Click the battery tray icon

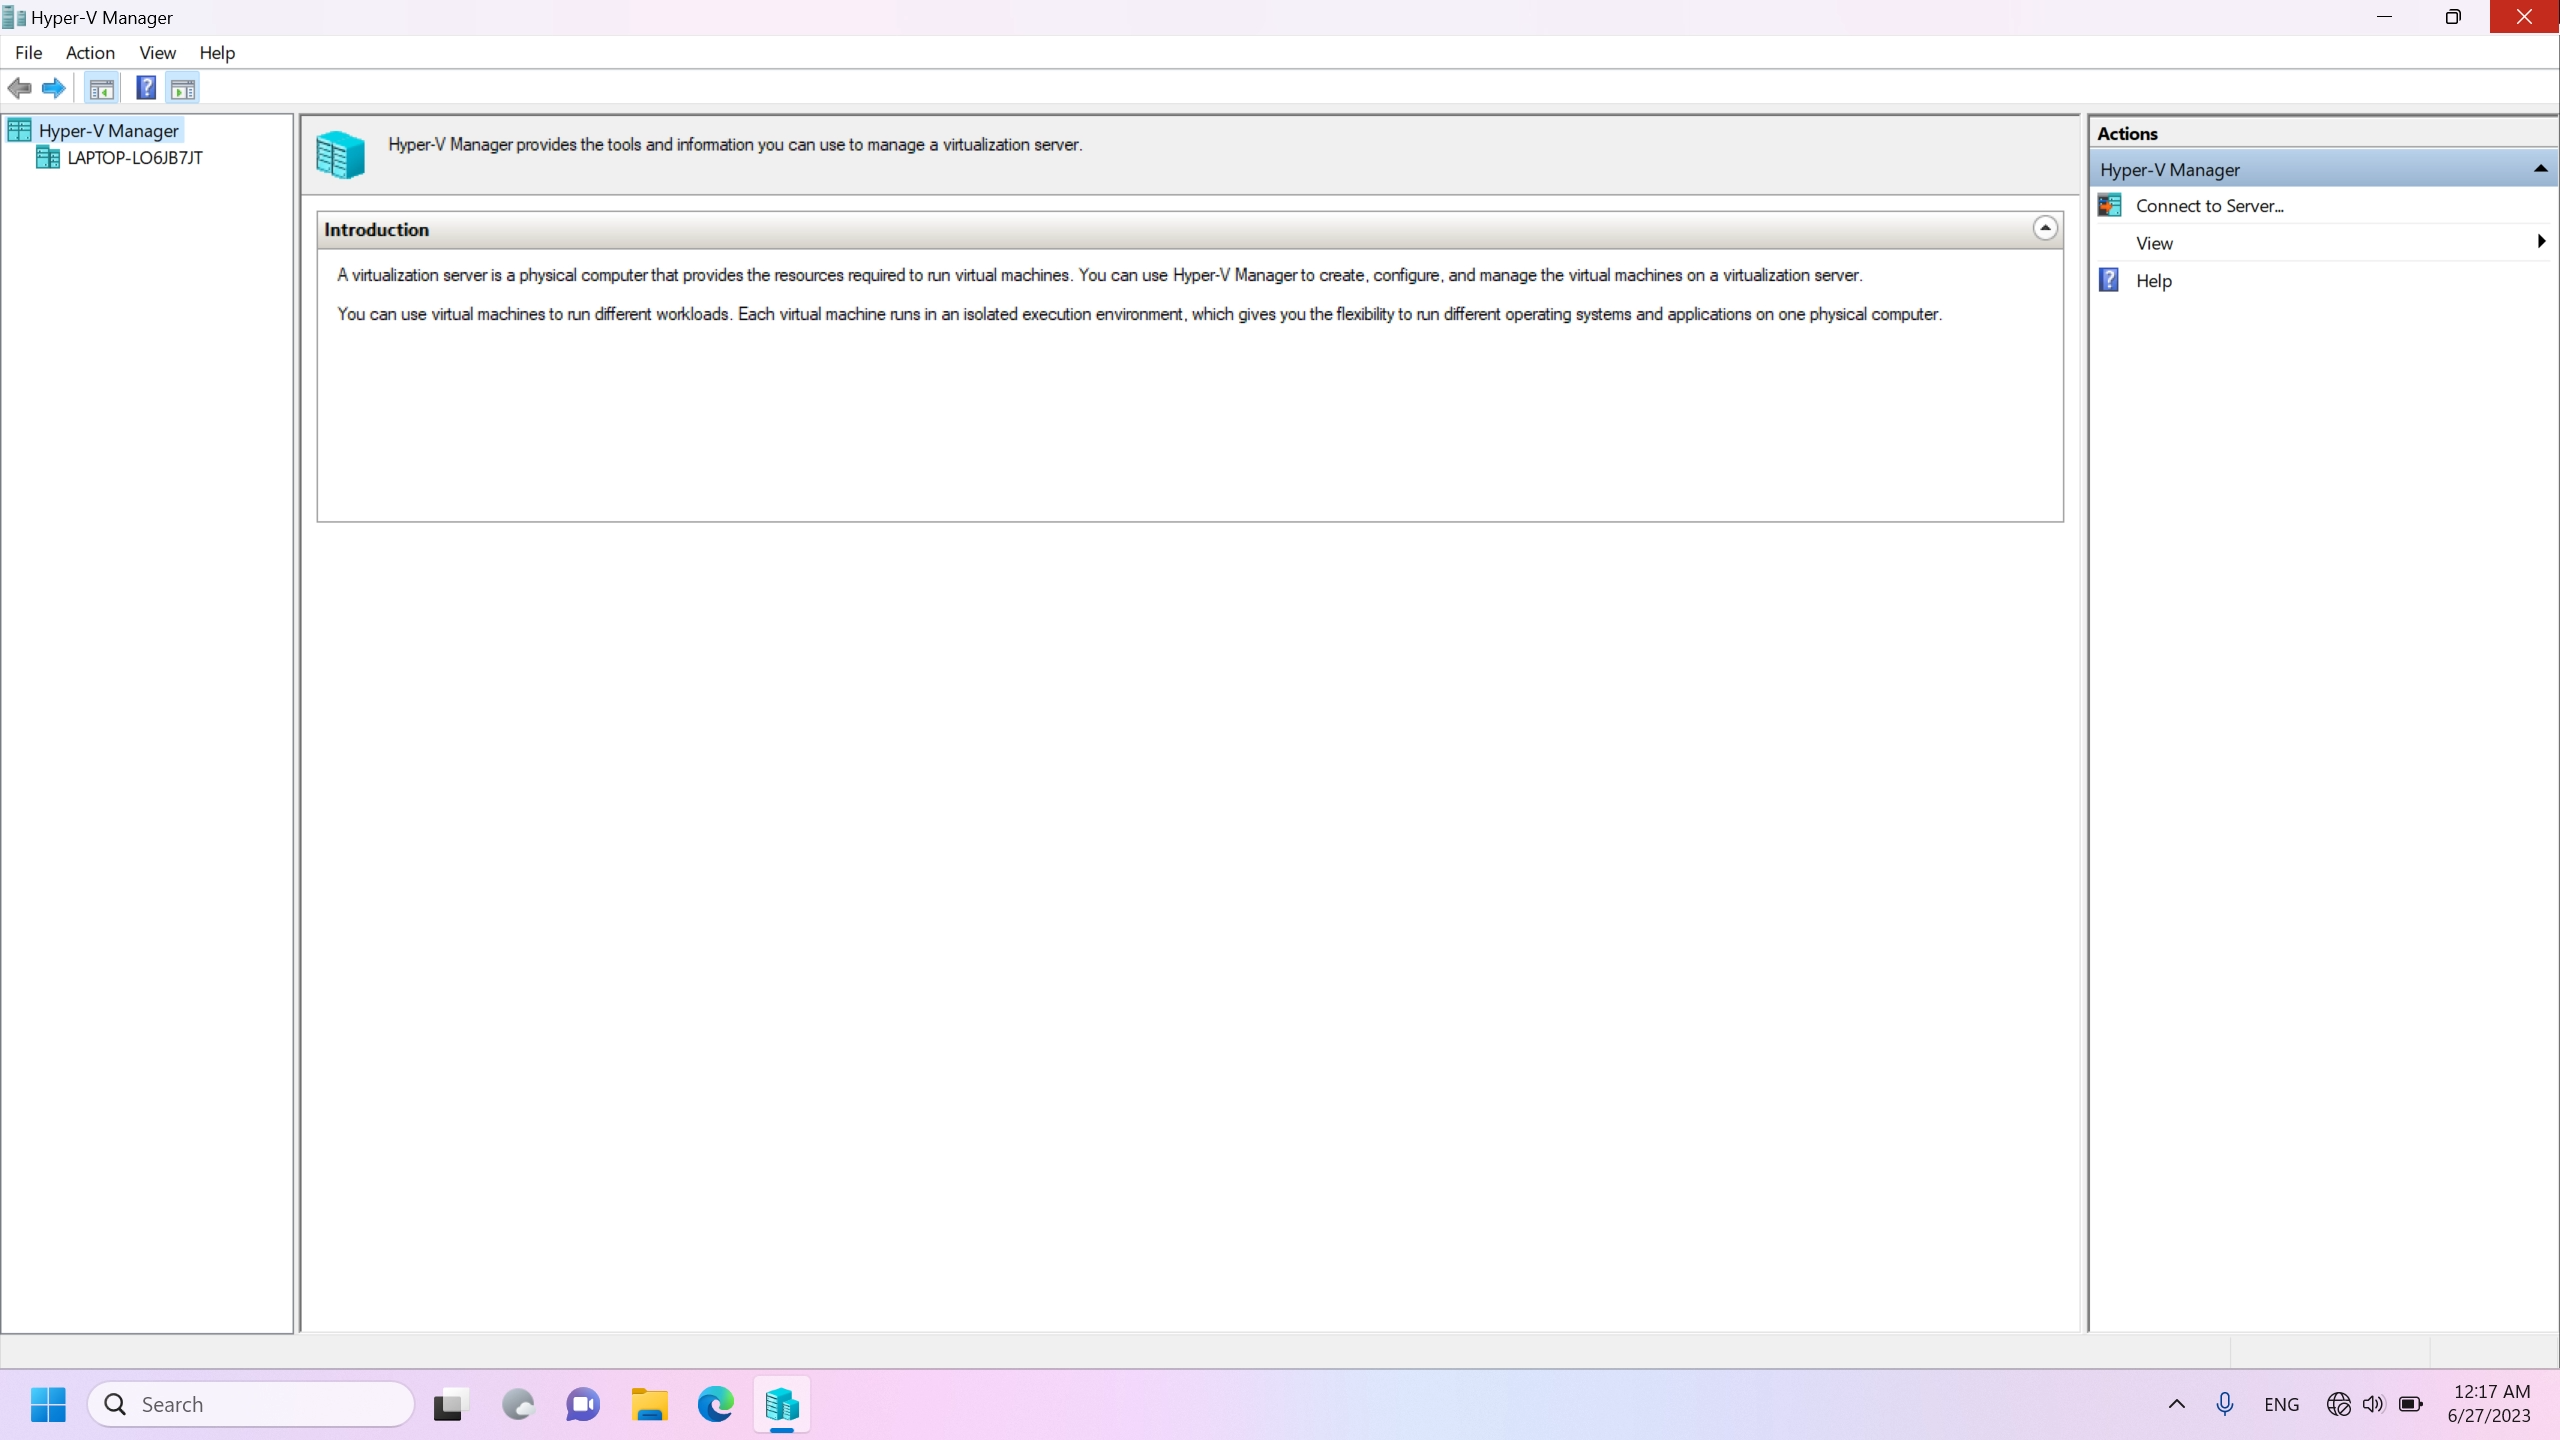tap(2411, 1404)
